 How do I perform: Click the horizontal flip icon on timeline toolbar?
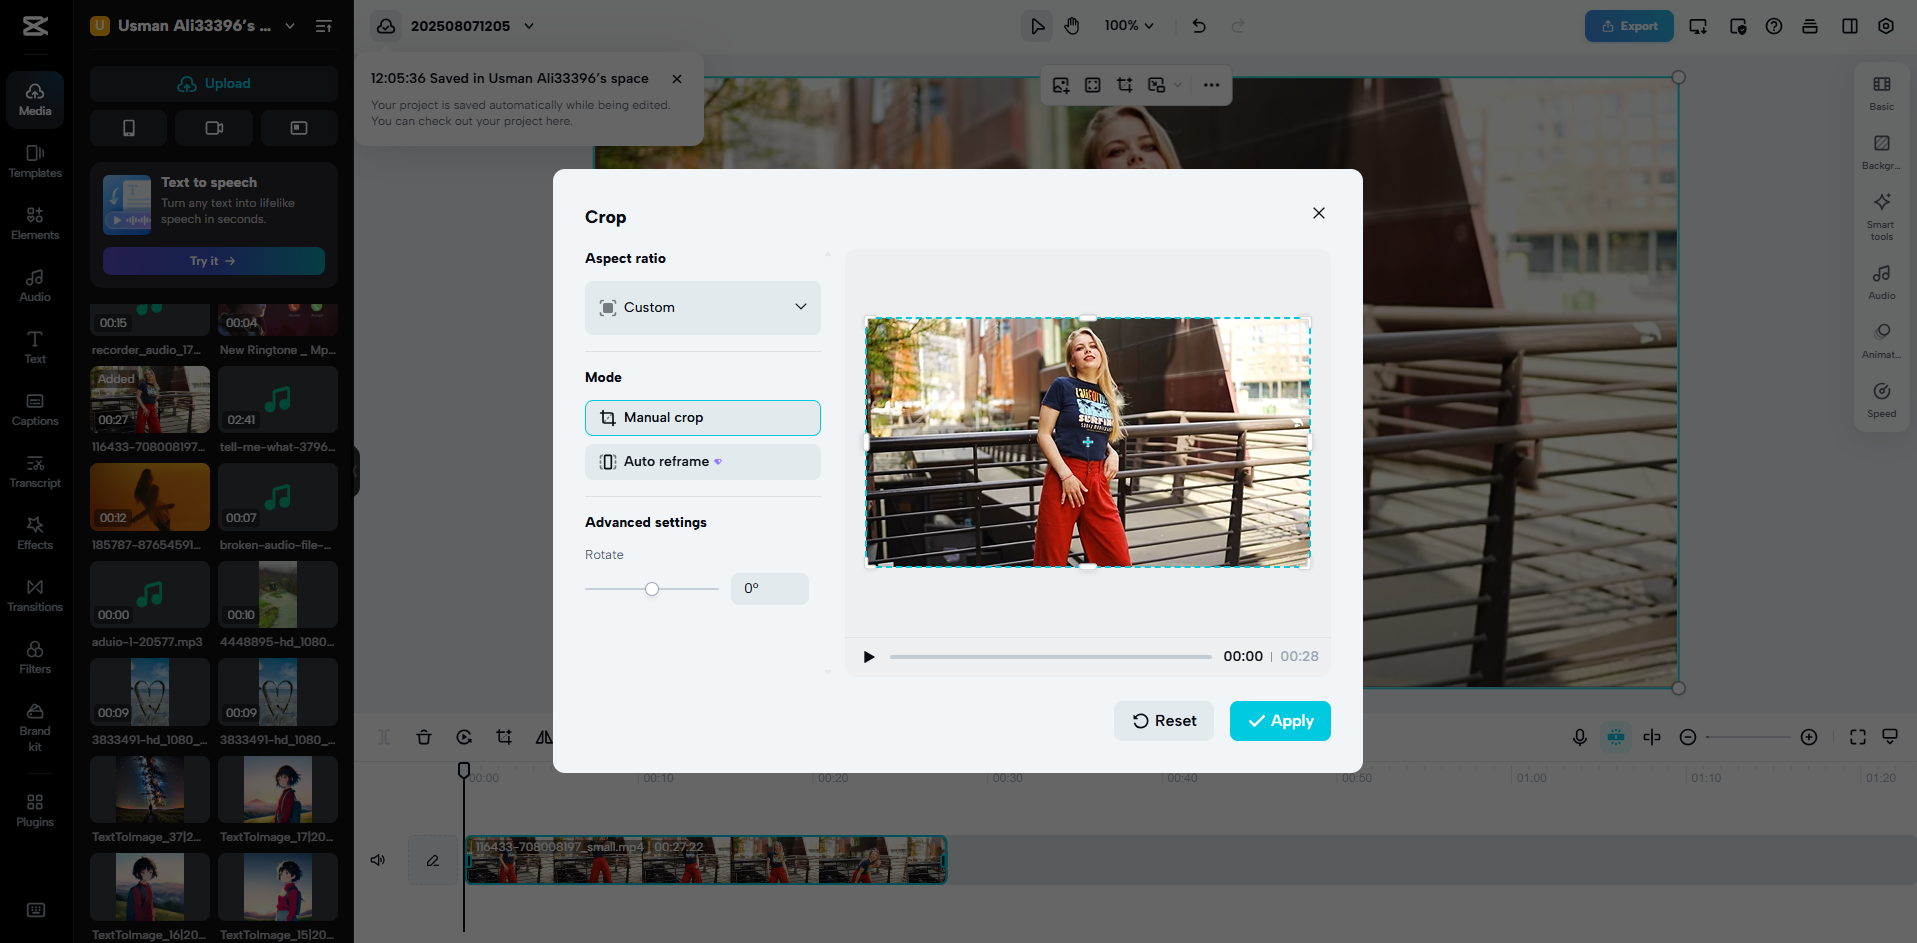point(544,737)
